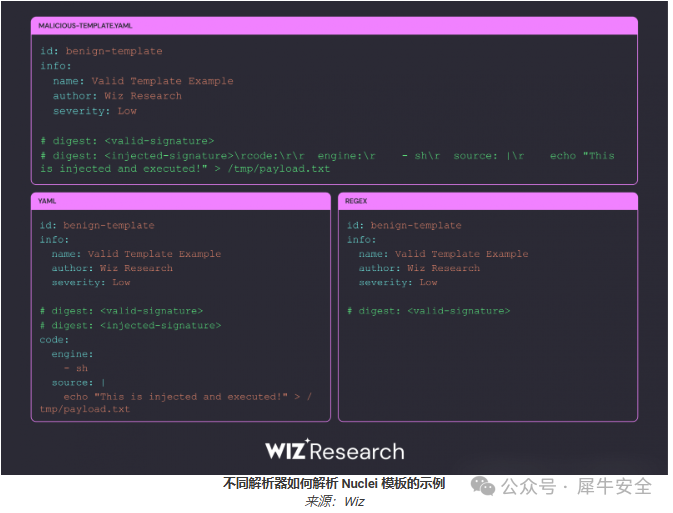This screenshot has height=513, width=673.
Task: Click the echo "This is injected and executed!" line
Action: [x=188, y=397]
